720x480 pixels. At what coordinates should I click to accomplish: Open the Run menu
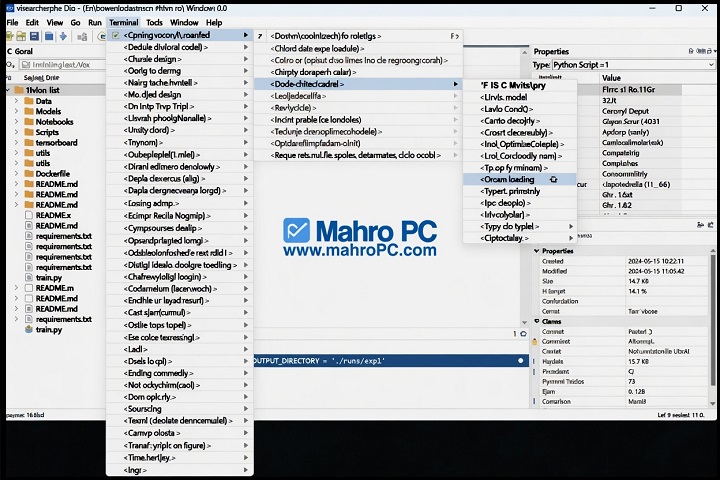click(95, 23)
